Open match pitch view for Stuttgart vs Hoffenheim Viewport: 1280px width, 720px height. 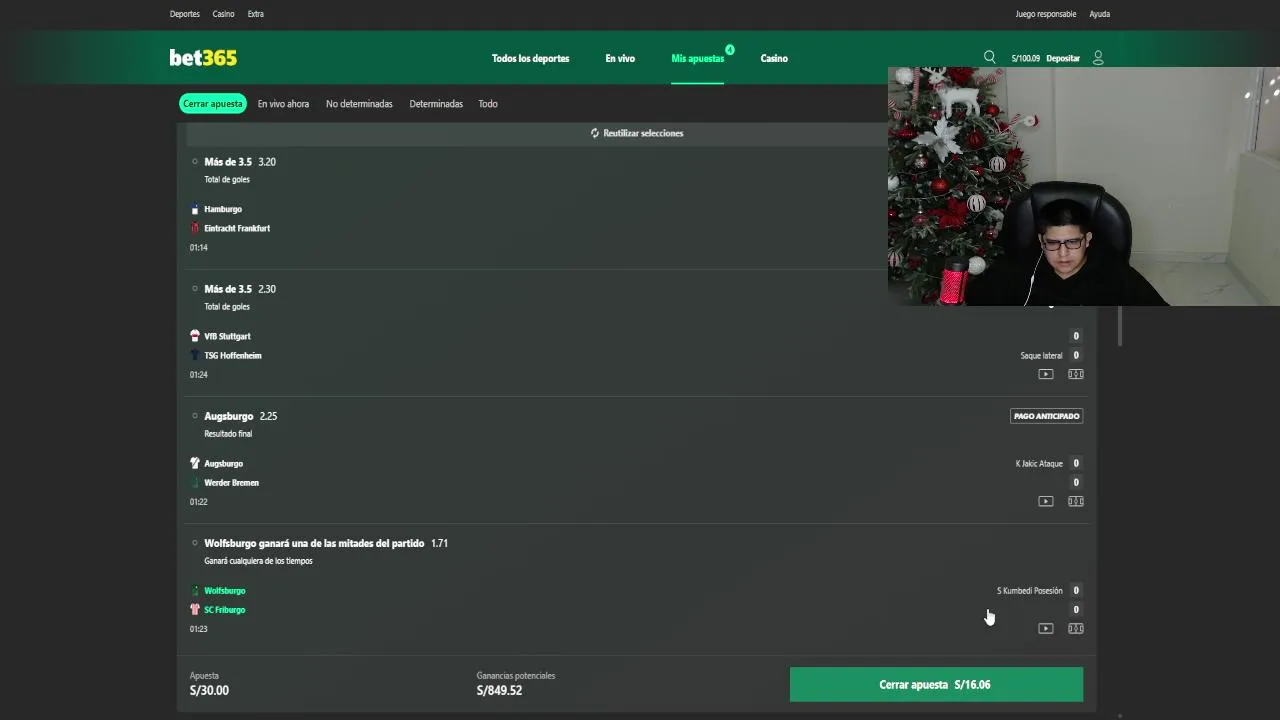(x=1075, y=374)
